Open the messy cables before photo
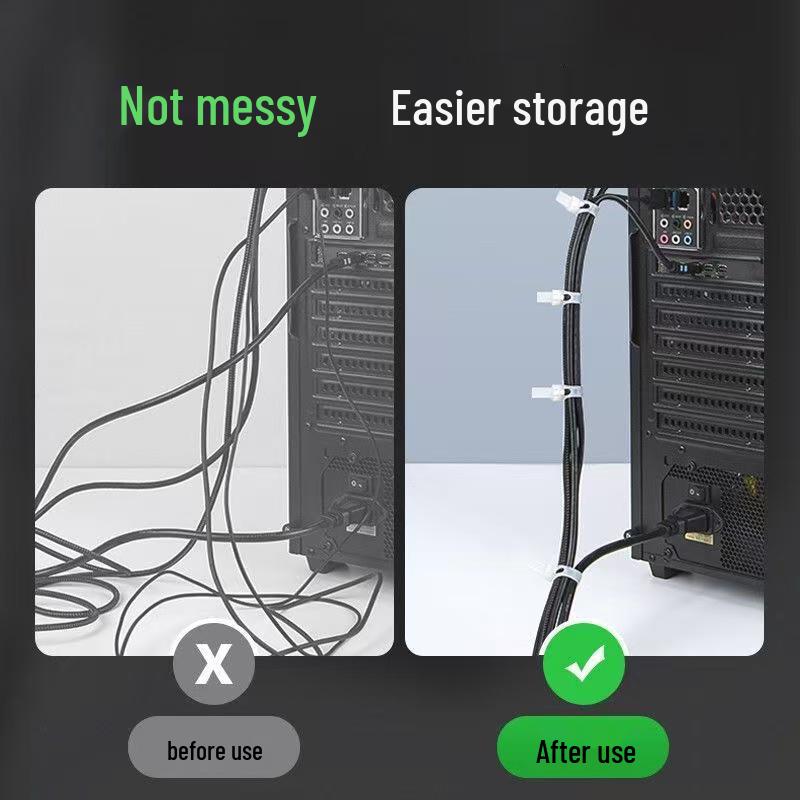 (214, 422)
